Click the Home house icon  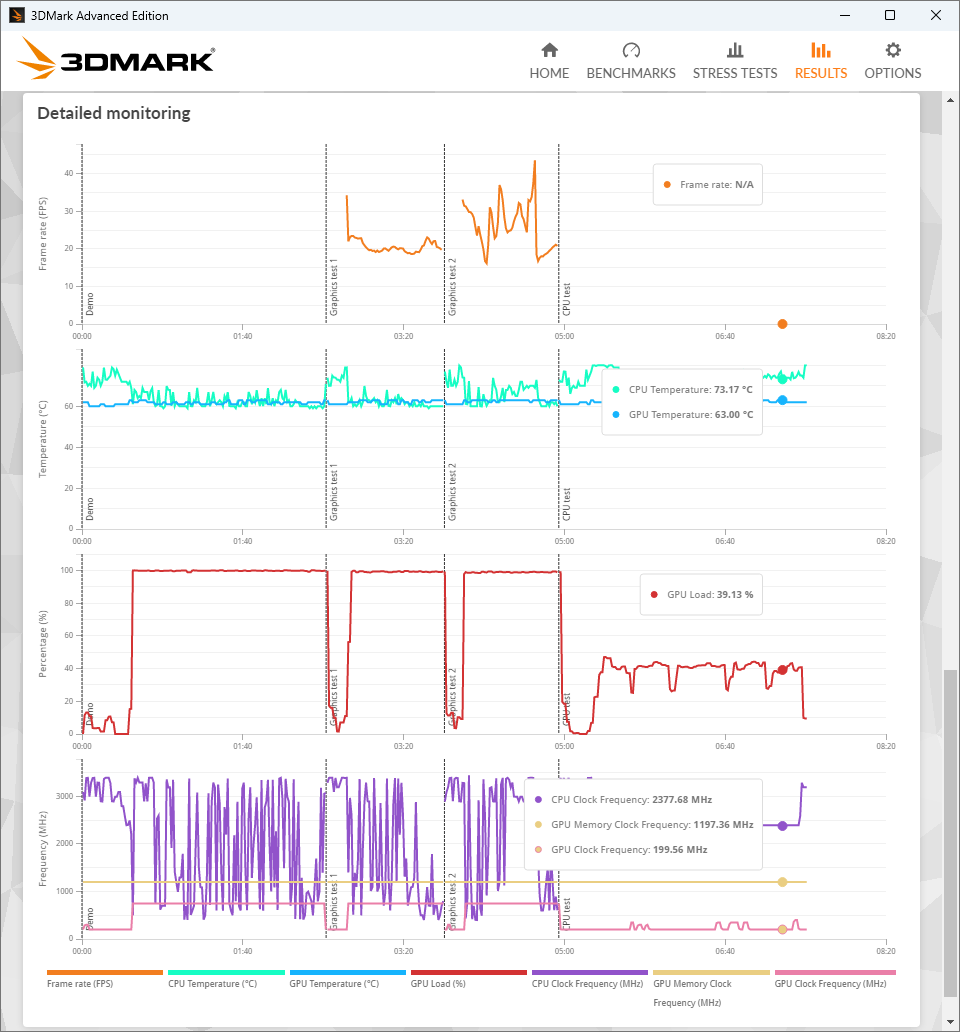[549, 50]
